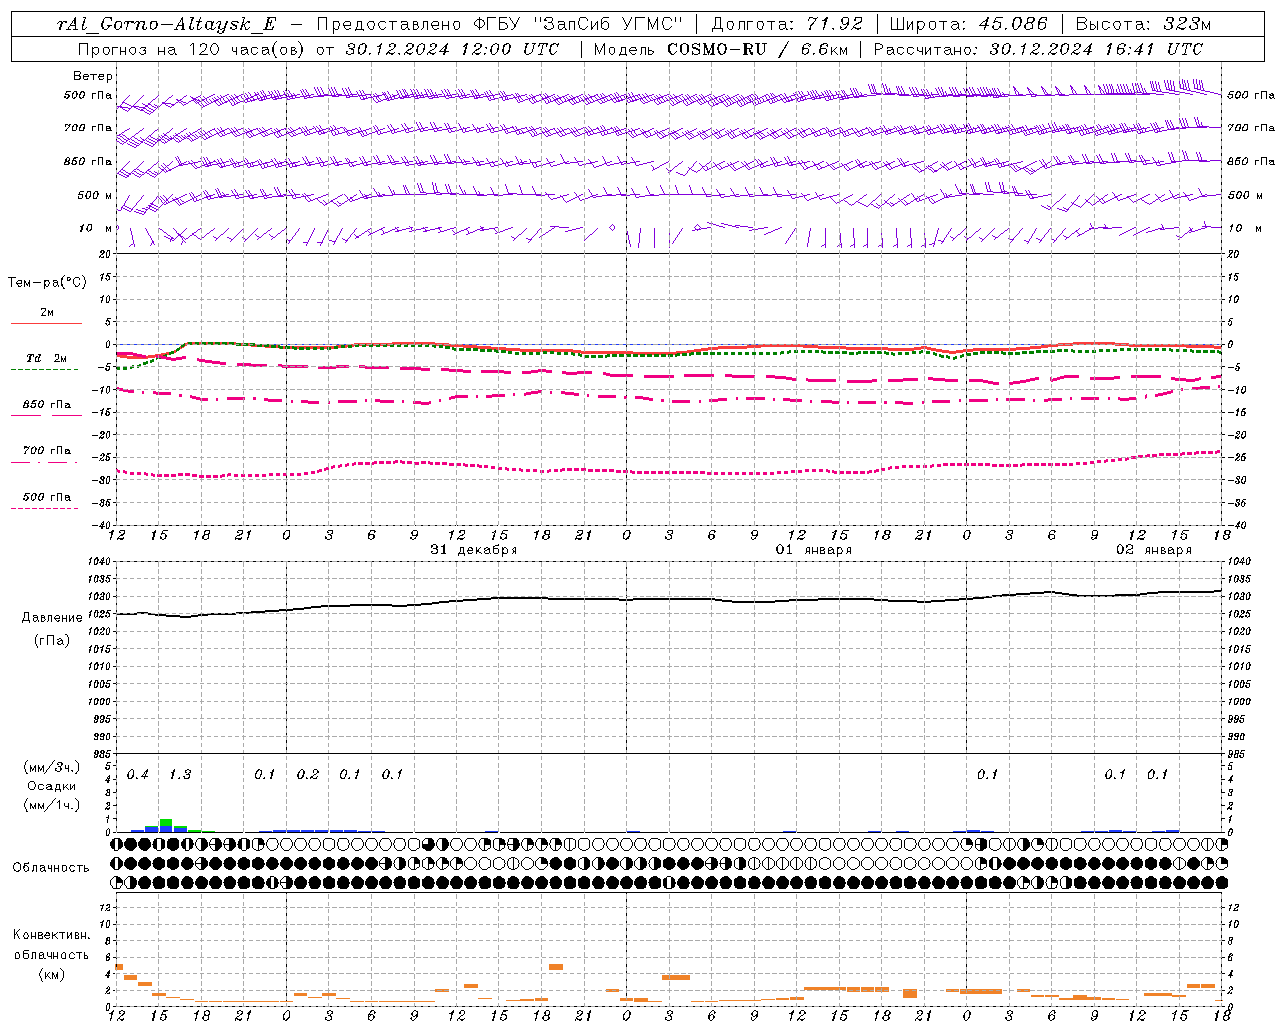1280x1024 pixels.
Task: Click the '(мм/3ч.)' precipitation unit label
Action: (x=52, y=768)
